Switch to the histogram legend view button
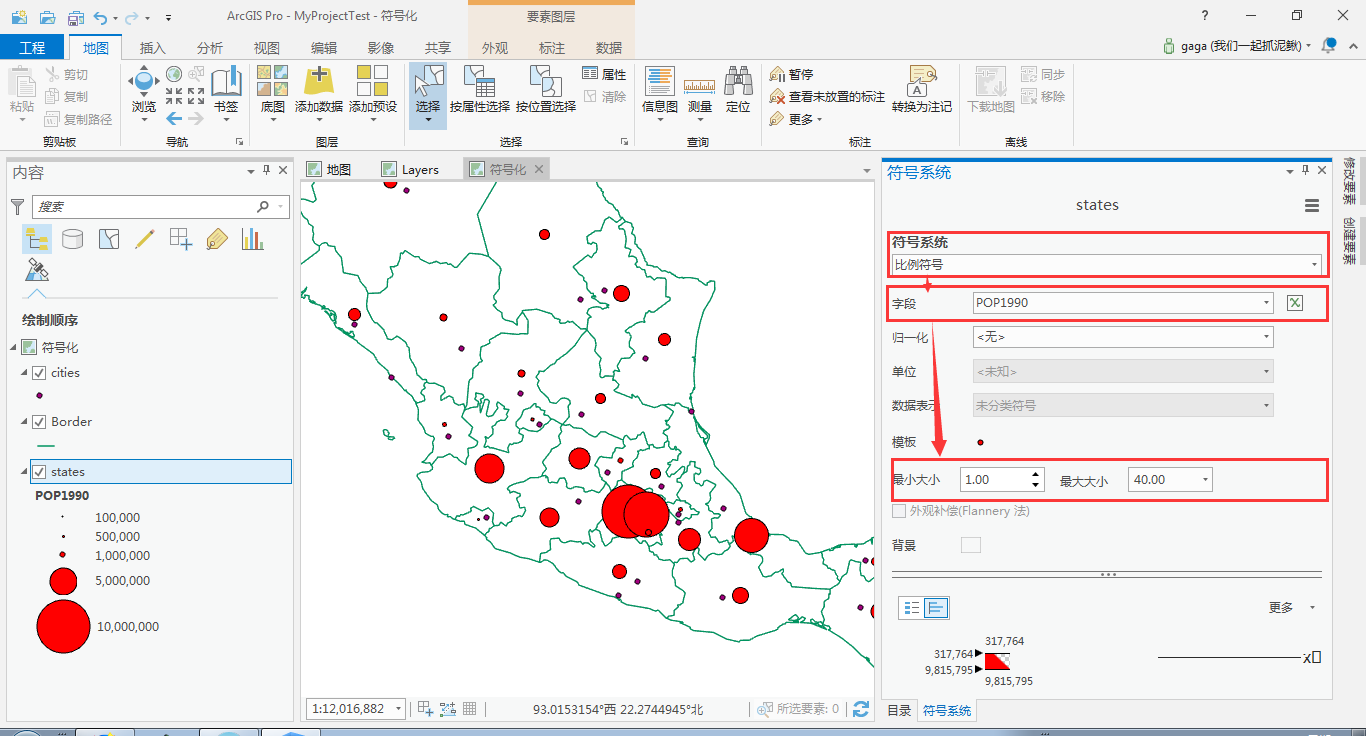Screen dimensions: 1366x736 pyautogui.click(x=936, y=608)
